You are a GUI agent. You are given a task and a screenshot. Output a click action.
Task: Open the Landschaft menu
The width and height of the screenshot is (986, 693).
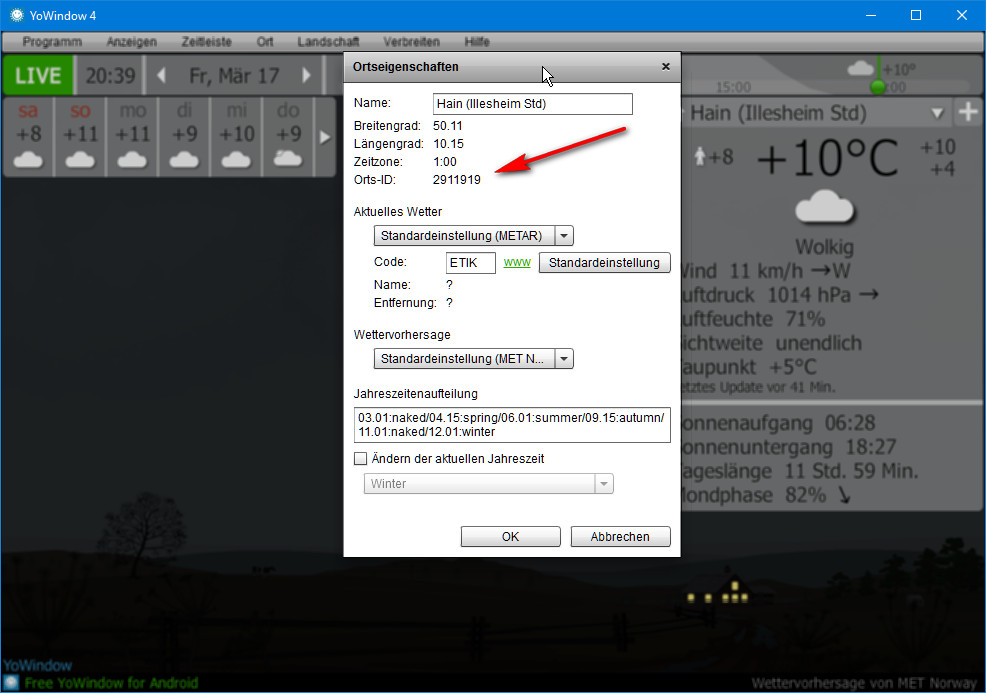click(x=328, y=42)
